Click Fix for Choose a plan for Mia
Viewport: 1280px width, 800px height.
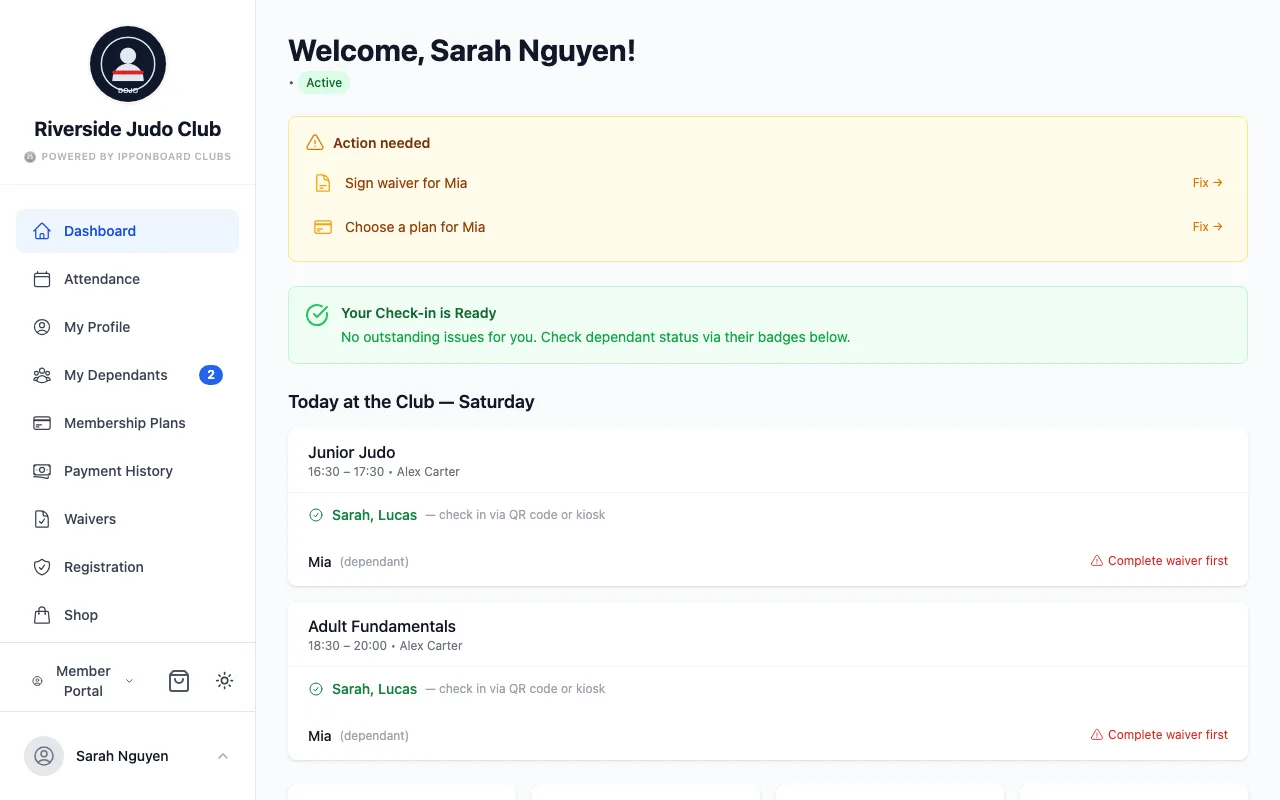tap(1208, 227)
